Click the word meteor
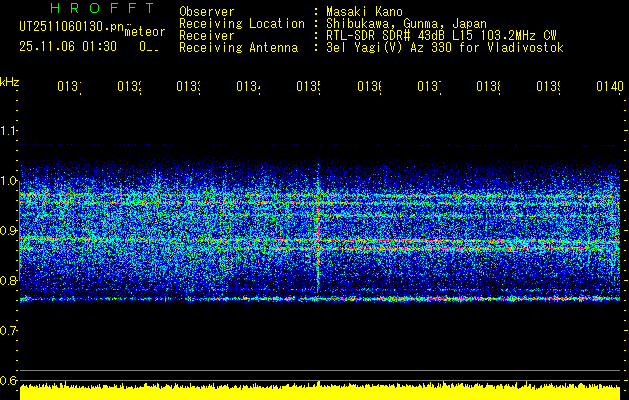 [x=145, y=32]
